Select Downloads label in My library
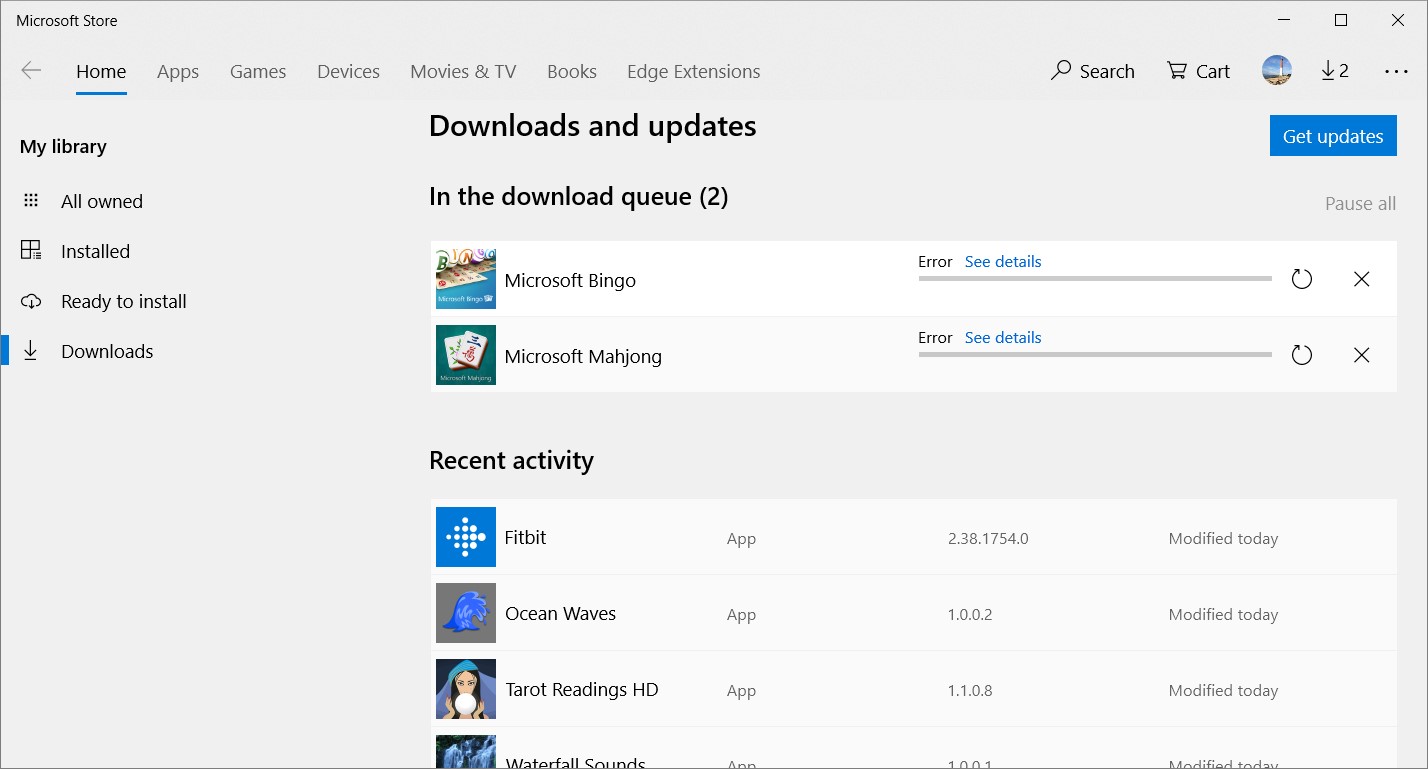Screen dimensions: 1428x769 107,351
